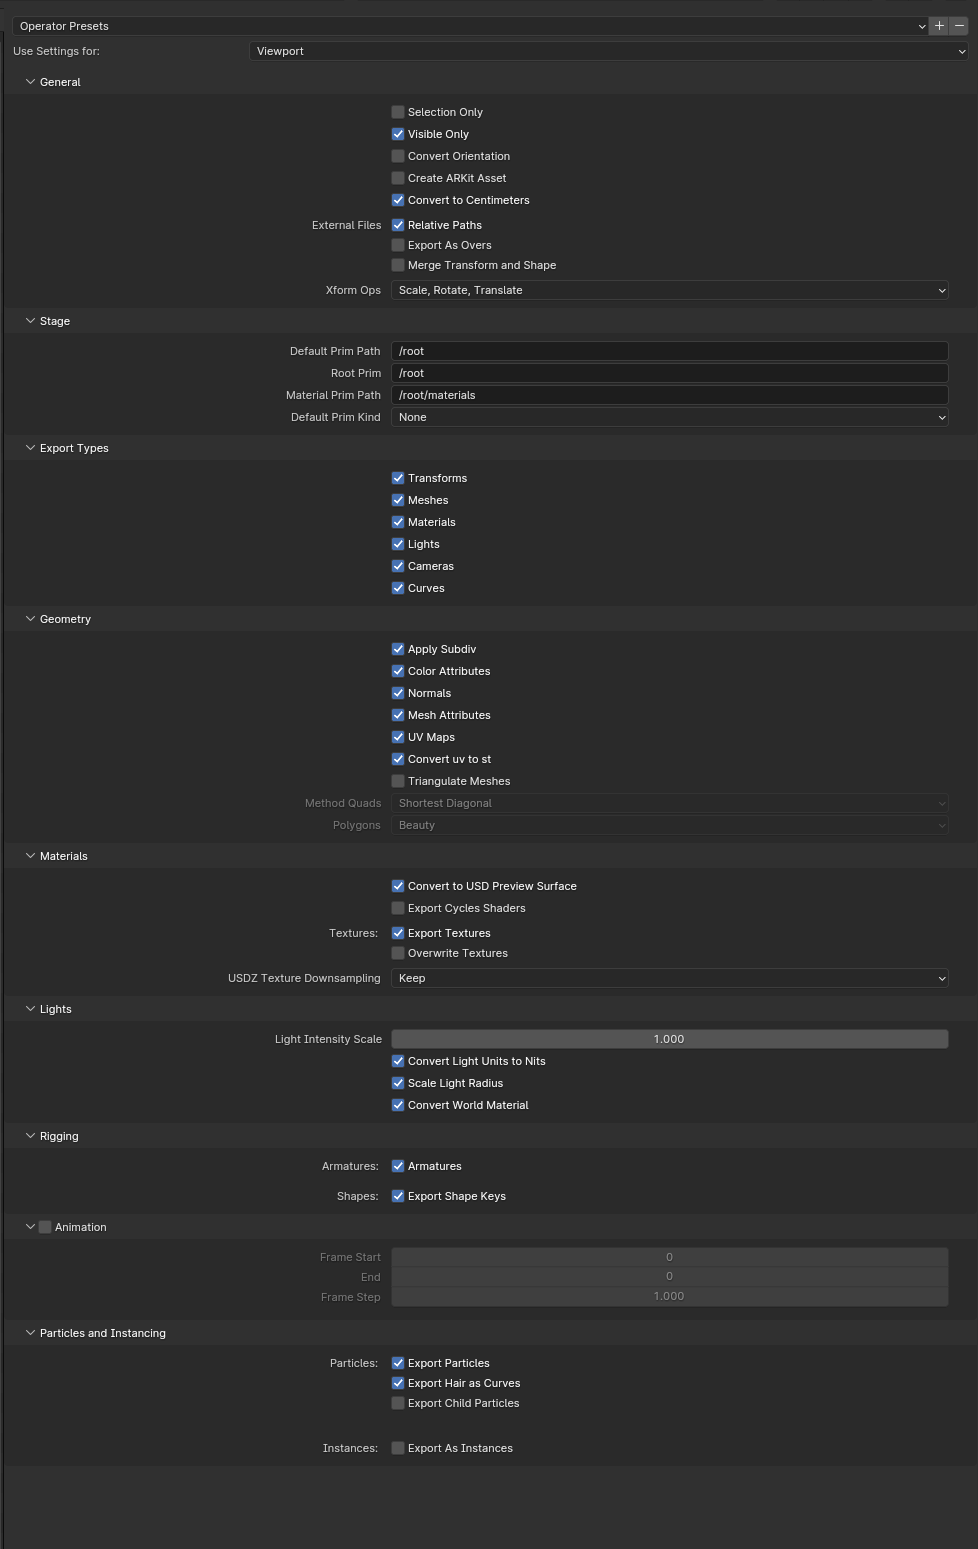
Task: Enable Export Cycles Shaders checkbox
Action: click(398, 908)
